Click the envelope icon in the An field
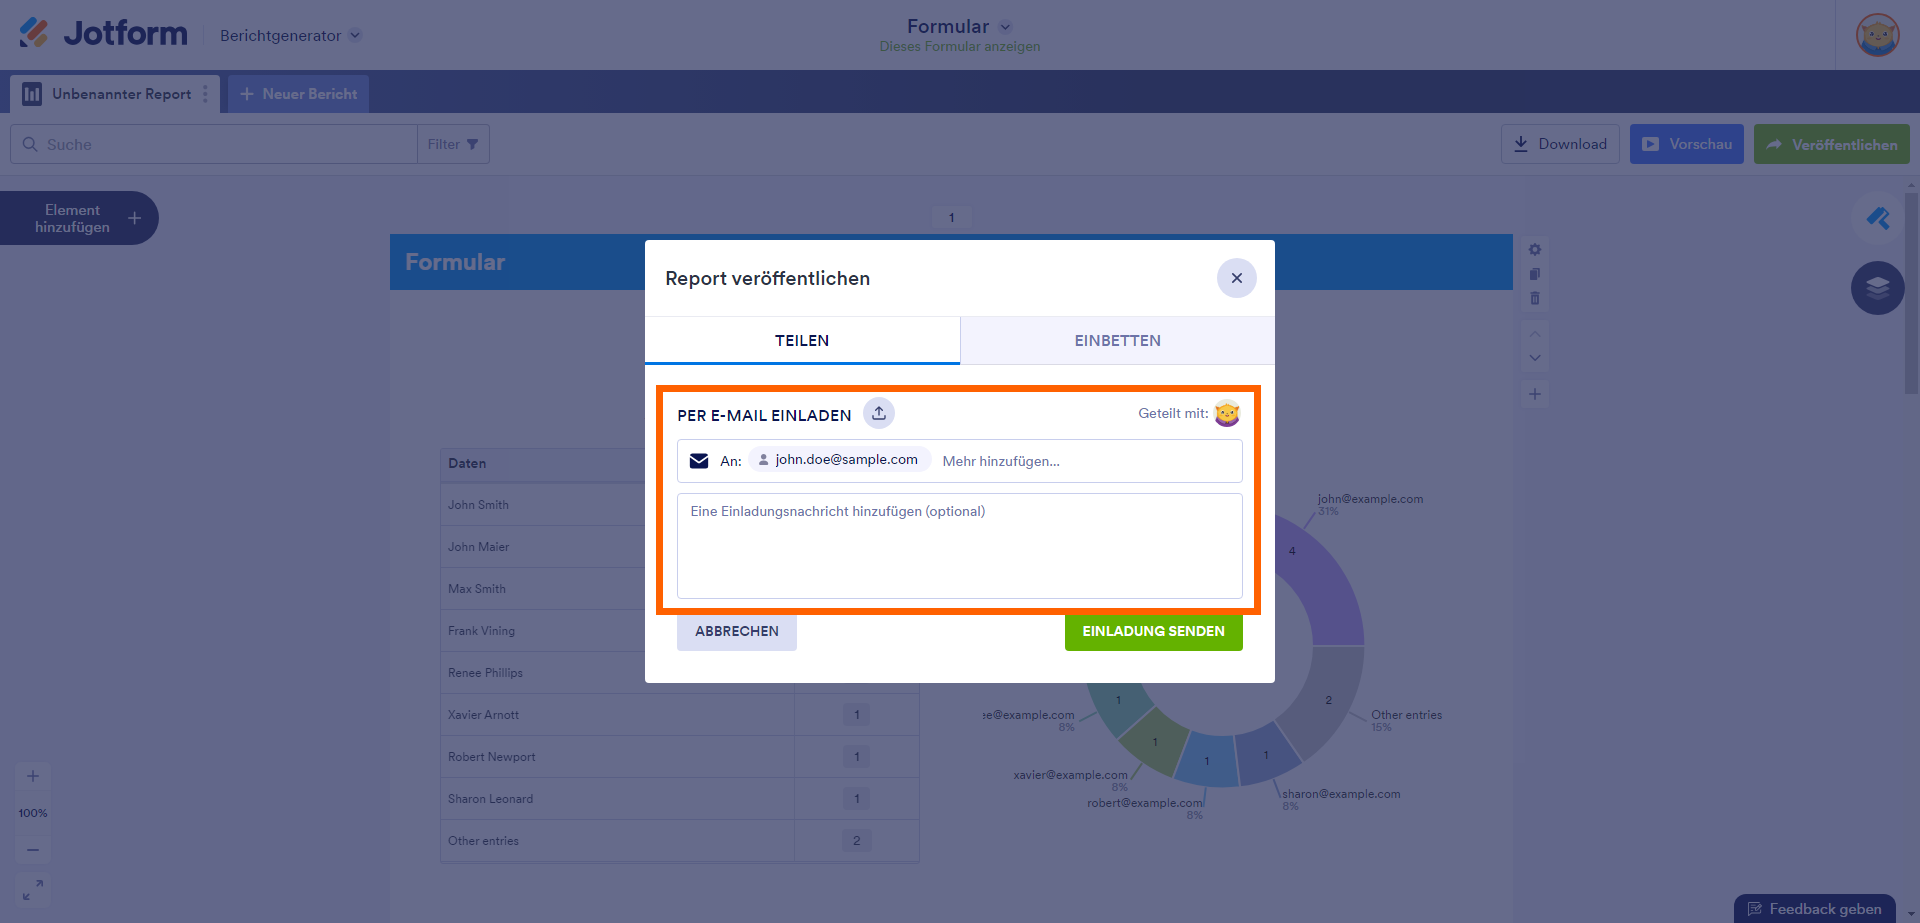 [699, 461]
